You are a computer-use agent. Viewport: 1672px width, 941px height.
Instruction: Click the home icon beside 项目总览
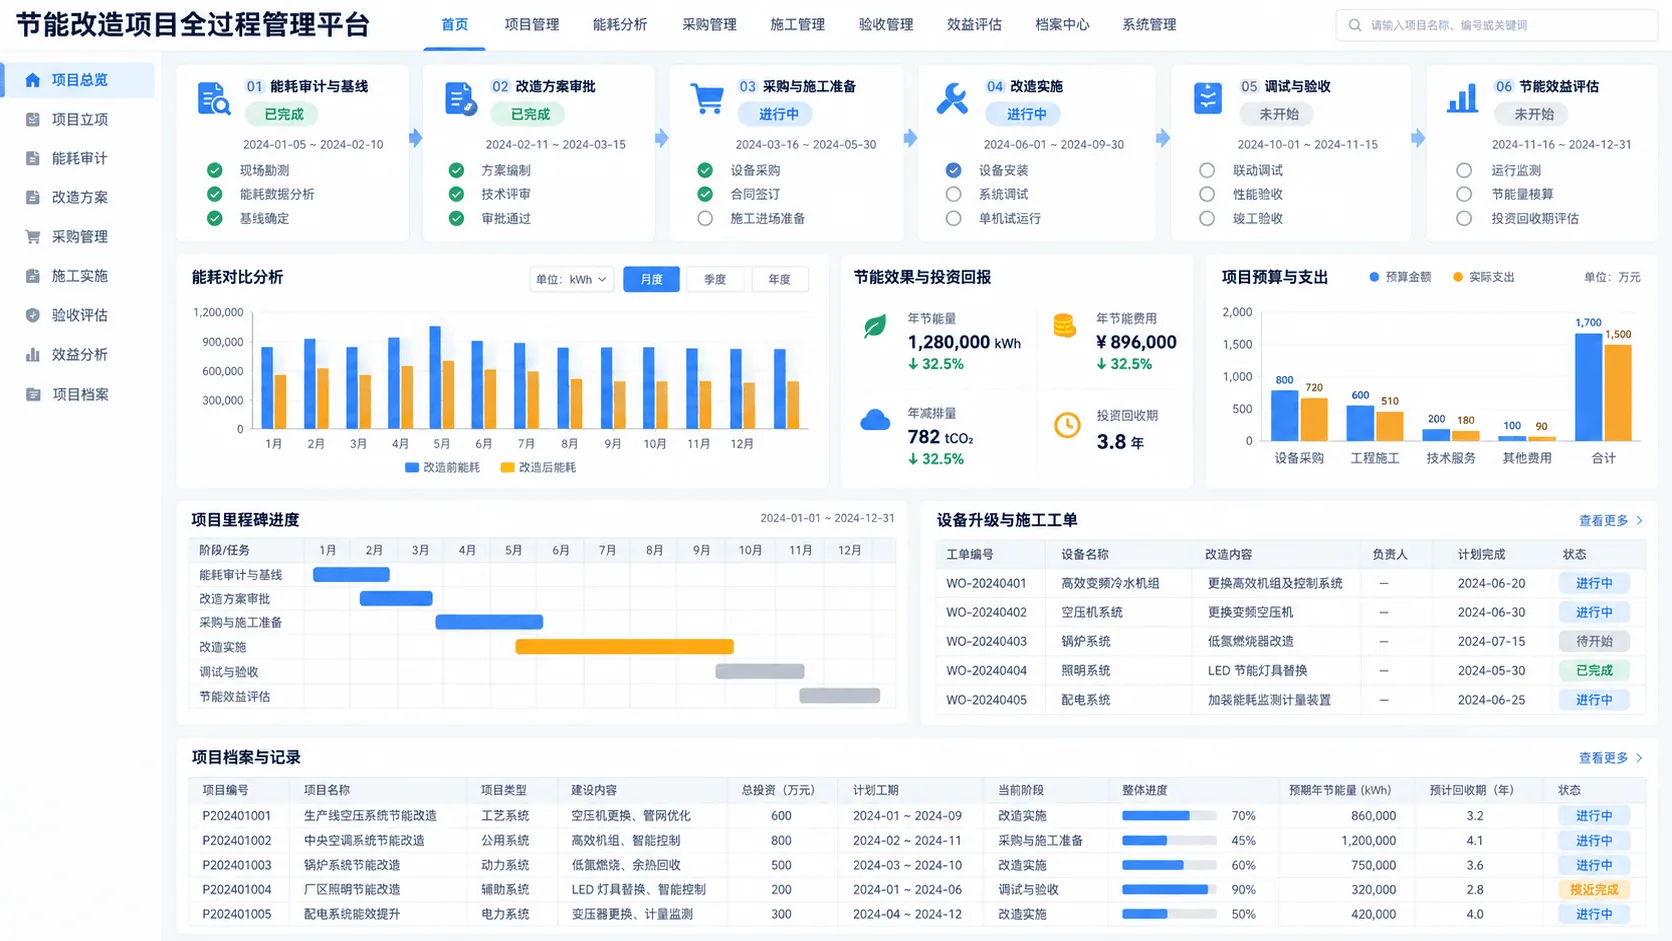[33, 80]
